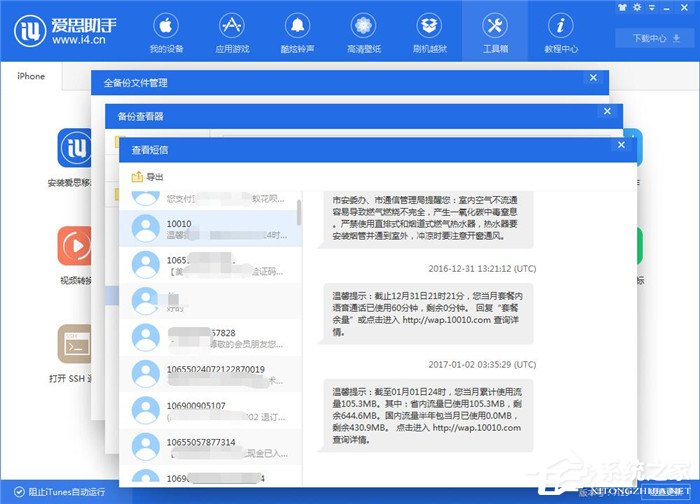700x504 pixels.
Task: Open 酷炫铃声 section
Action: click(x=297, y=33)
